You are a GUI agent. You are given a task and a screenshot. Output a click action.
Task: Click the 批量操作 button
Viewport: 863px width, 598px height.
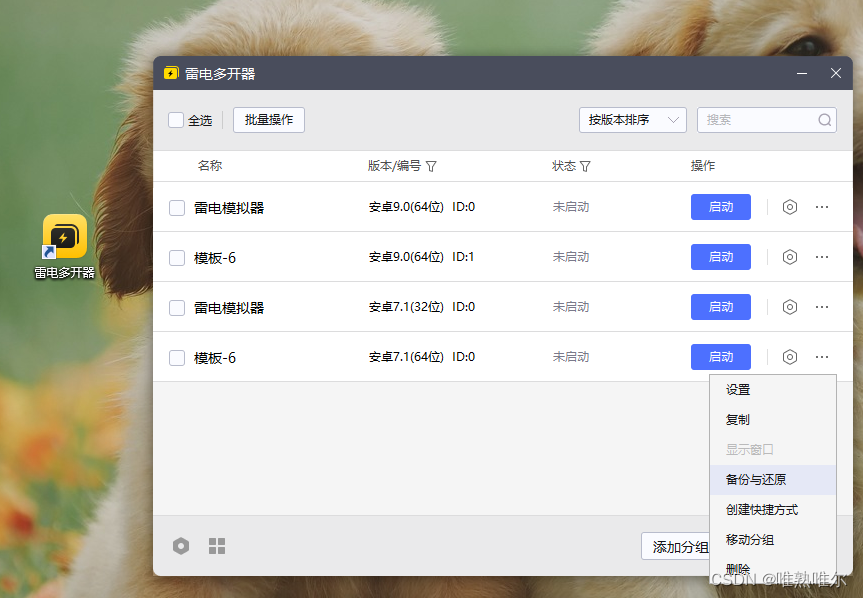click(x=269, y=120)
